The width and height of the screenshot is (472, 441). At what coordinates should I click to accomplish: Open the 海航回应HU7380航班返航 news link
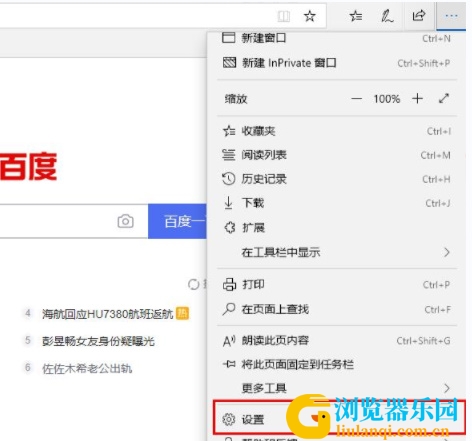point(108,314)
